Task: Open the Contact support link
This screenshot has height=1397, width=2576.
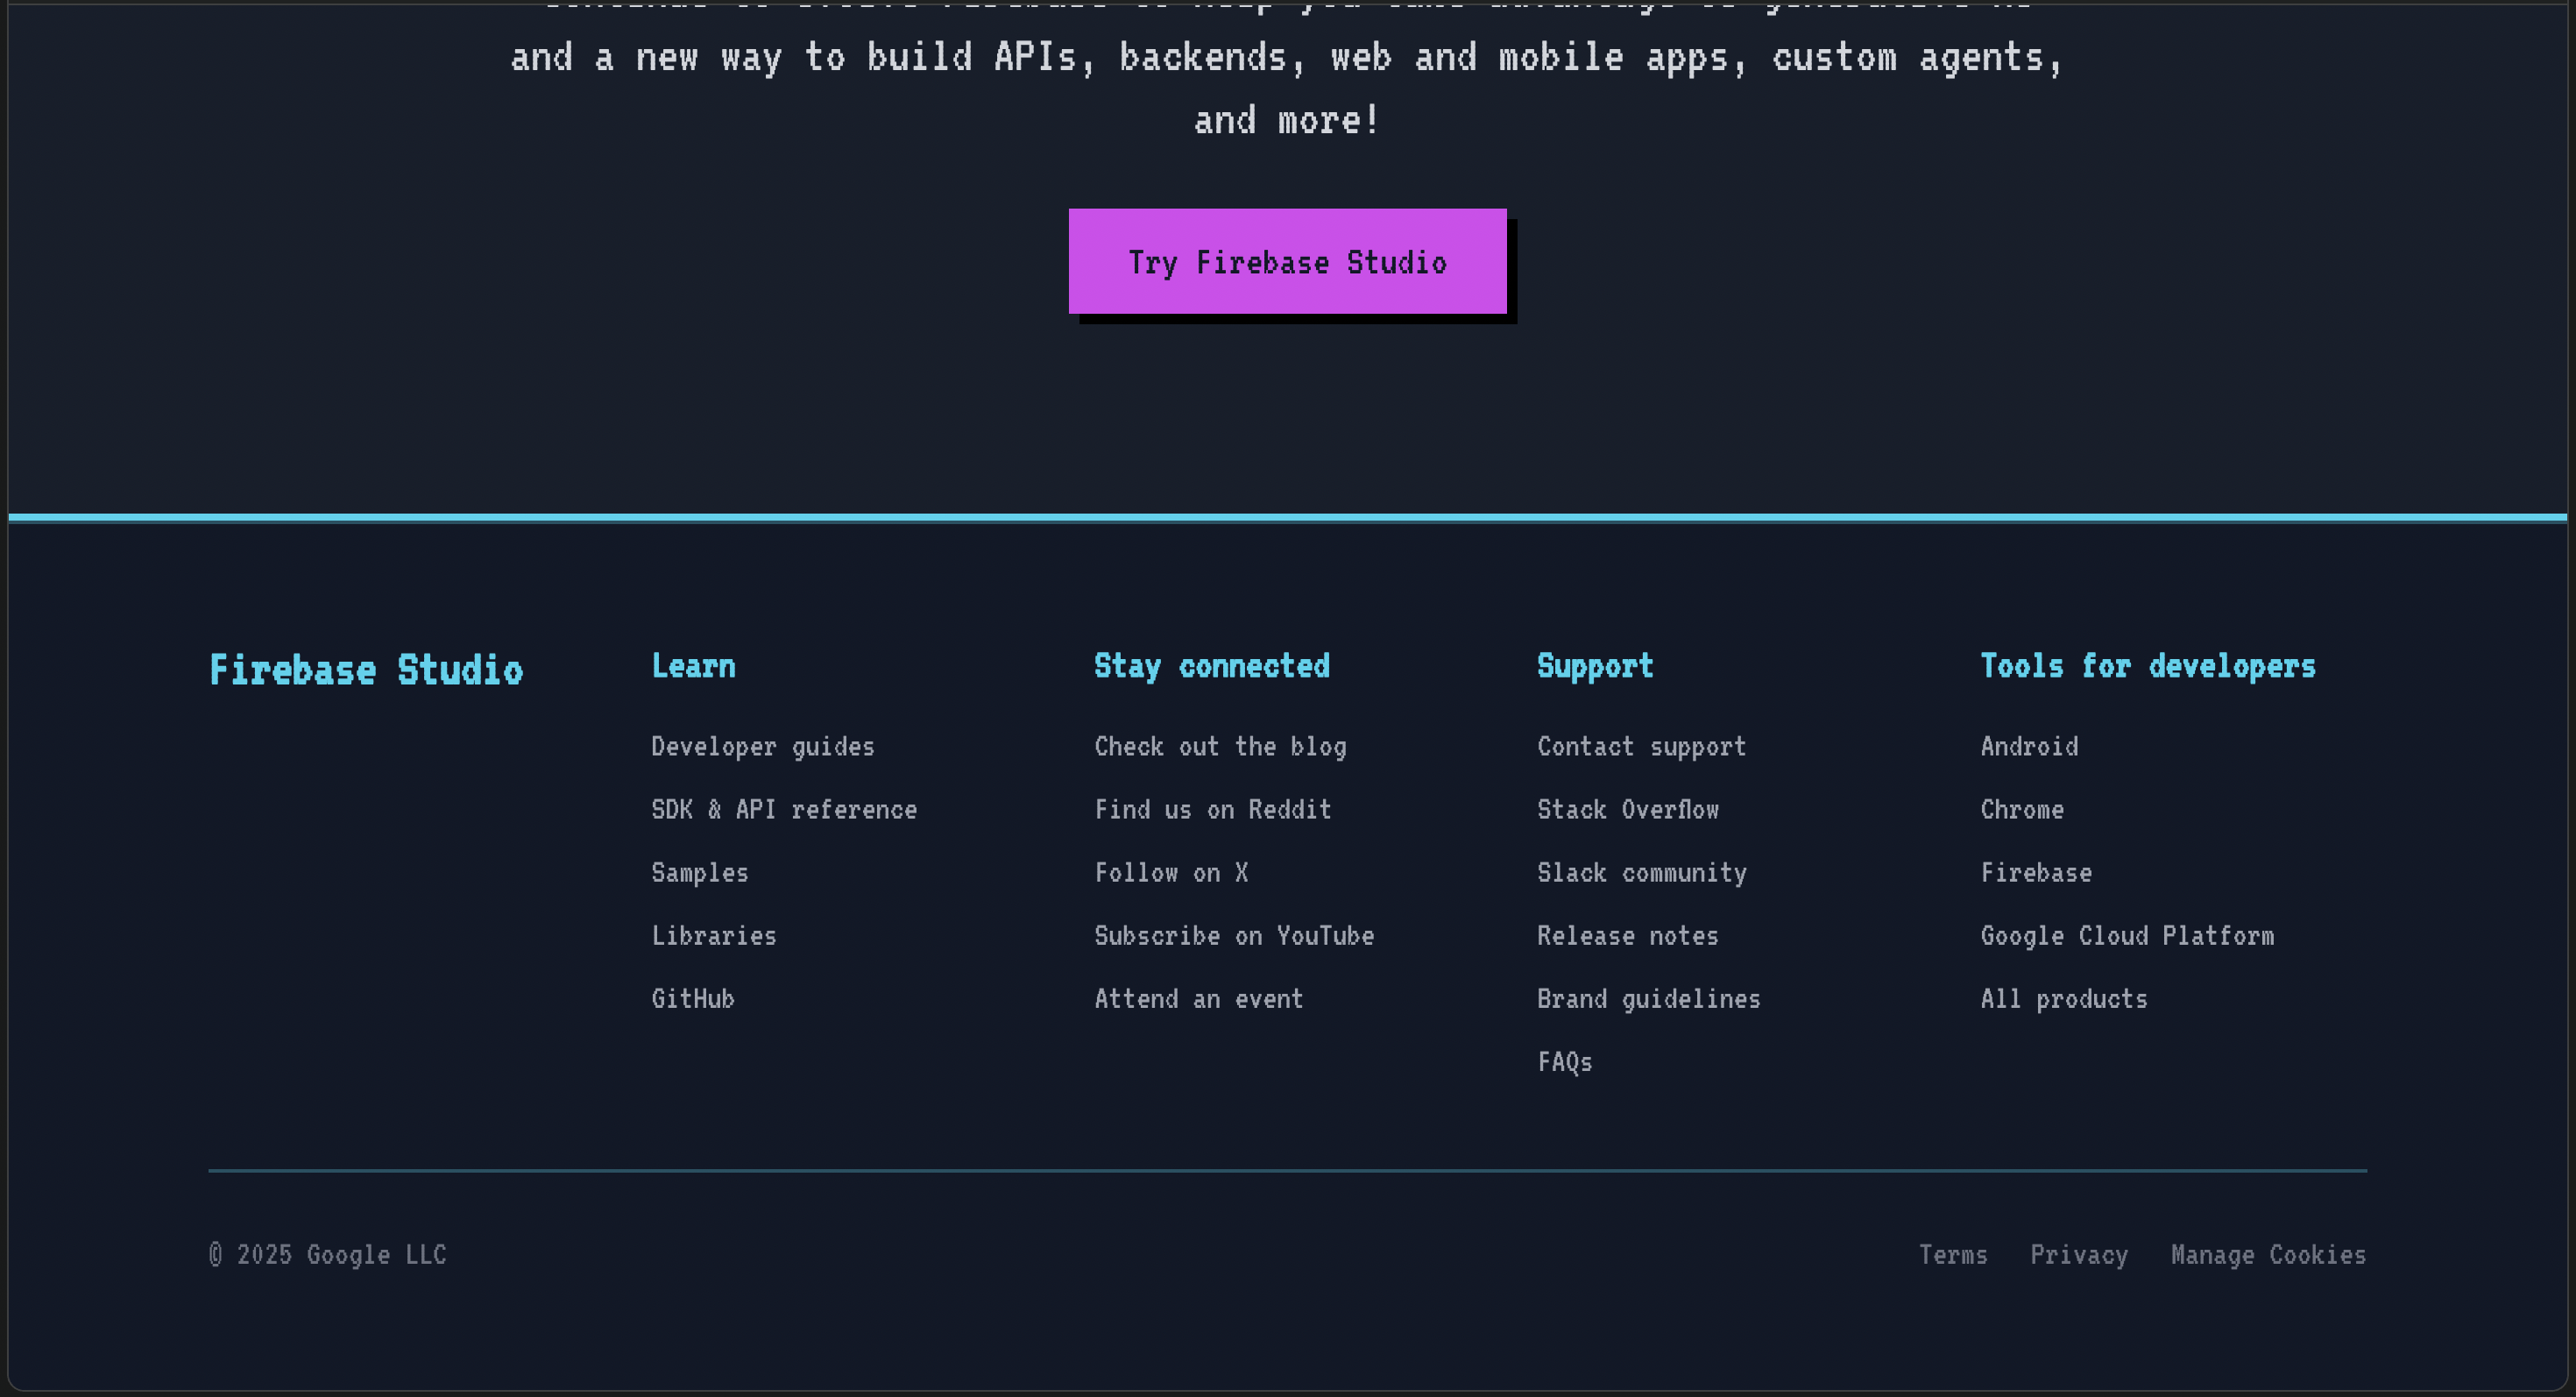Action: [x=1641, y=747]
